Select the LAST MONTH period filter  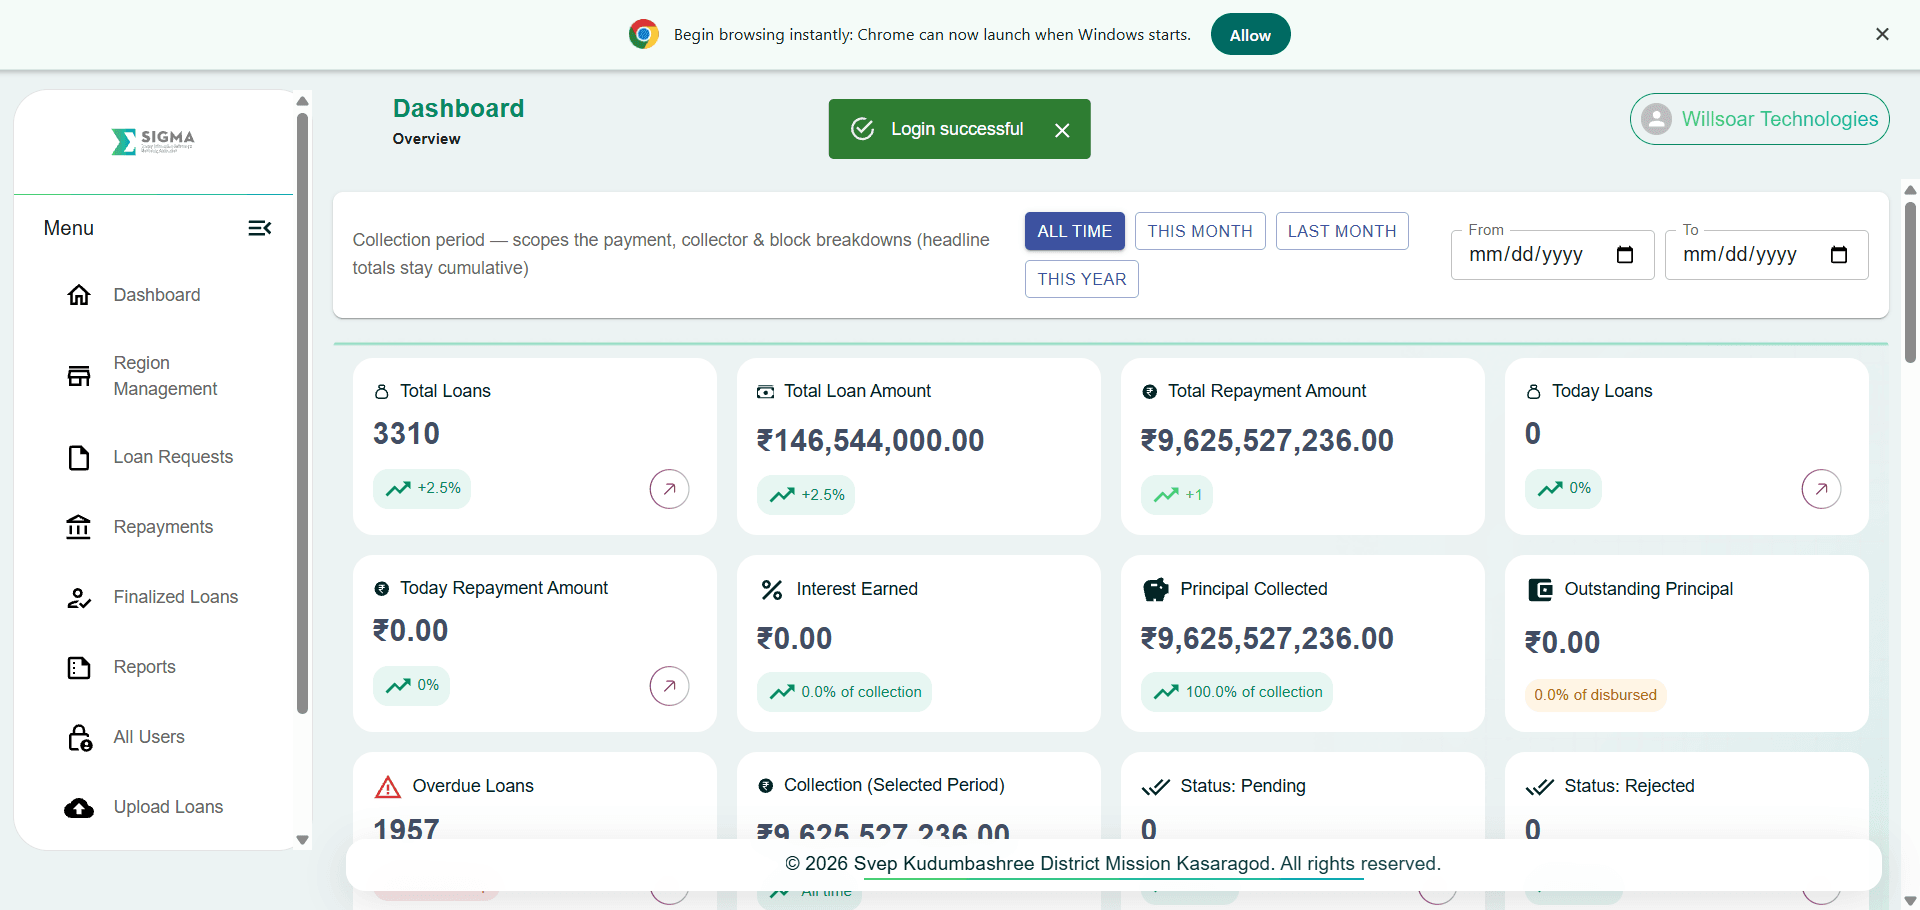(1342, 231)
